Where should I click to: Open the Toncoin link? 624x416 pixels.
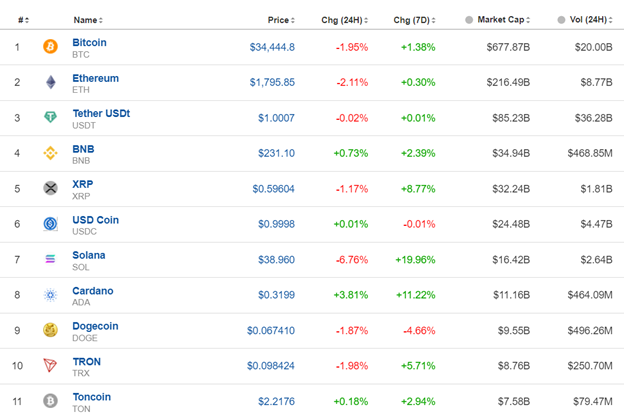(92, 396)
